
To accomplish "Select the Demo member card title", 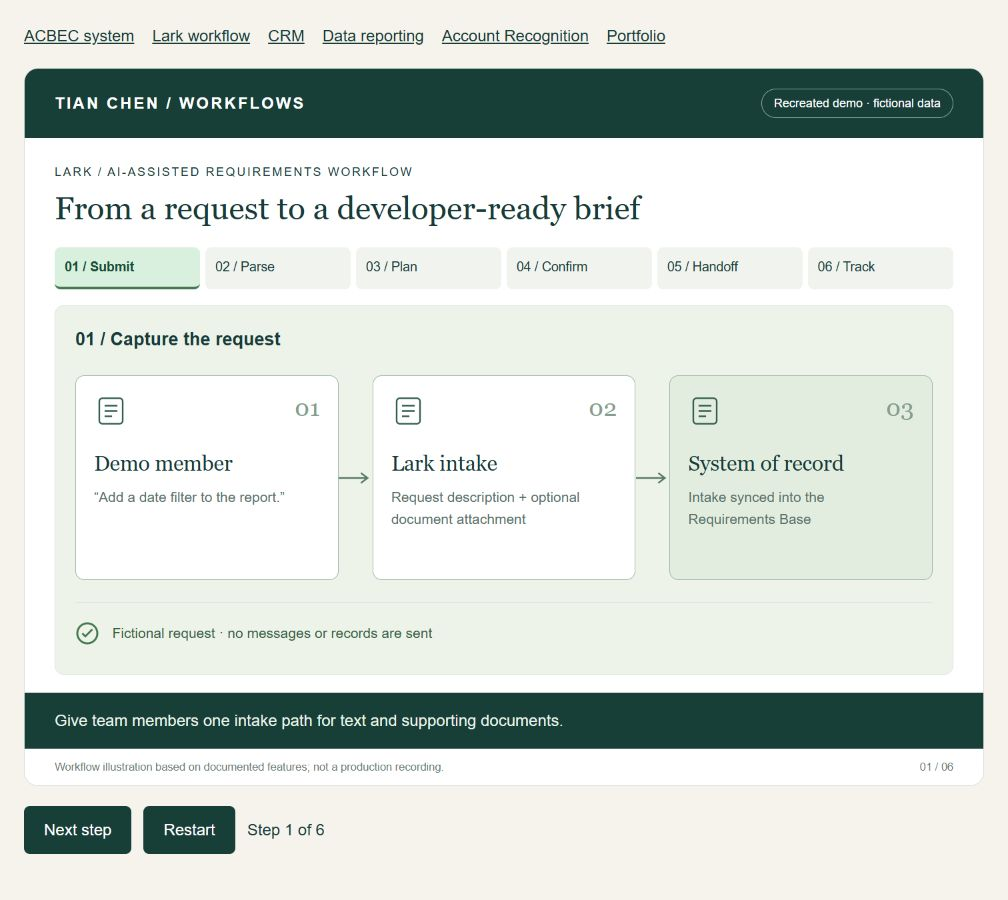I will 163,464.
